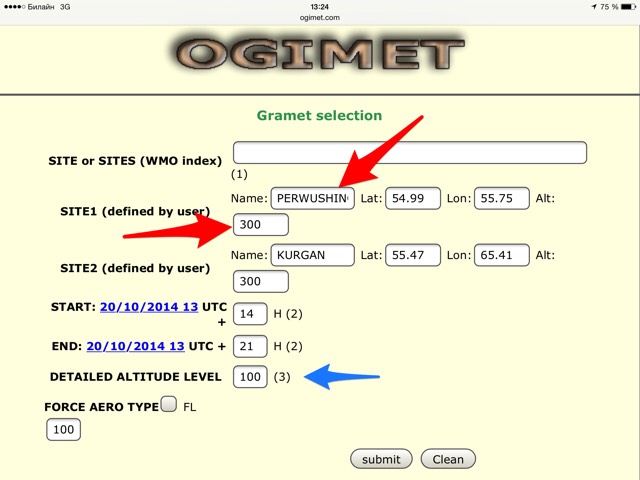This screenshot has height=480, width=640.
Task: Edit the SITE1 Name field PERWUSHIN
Action: point(313,198)
